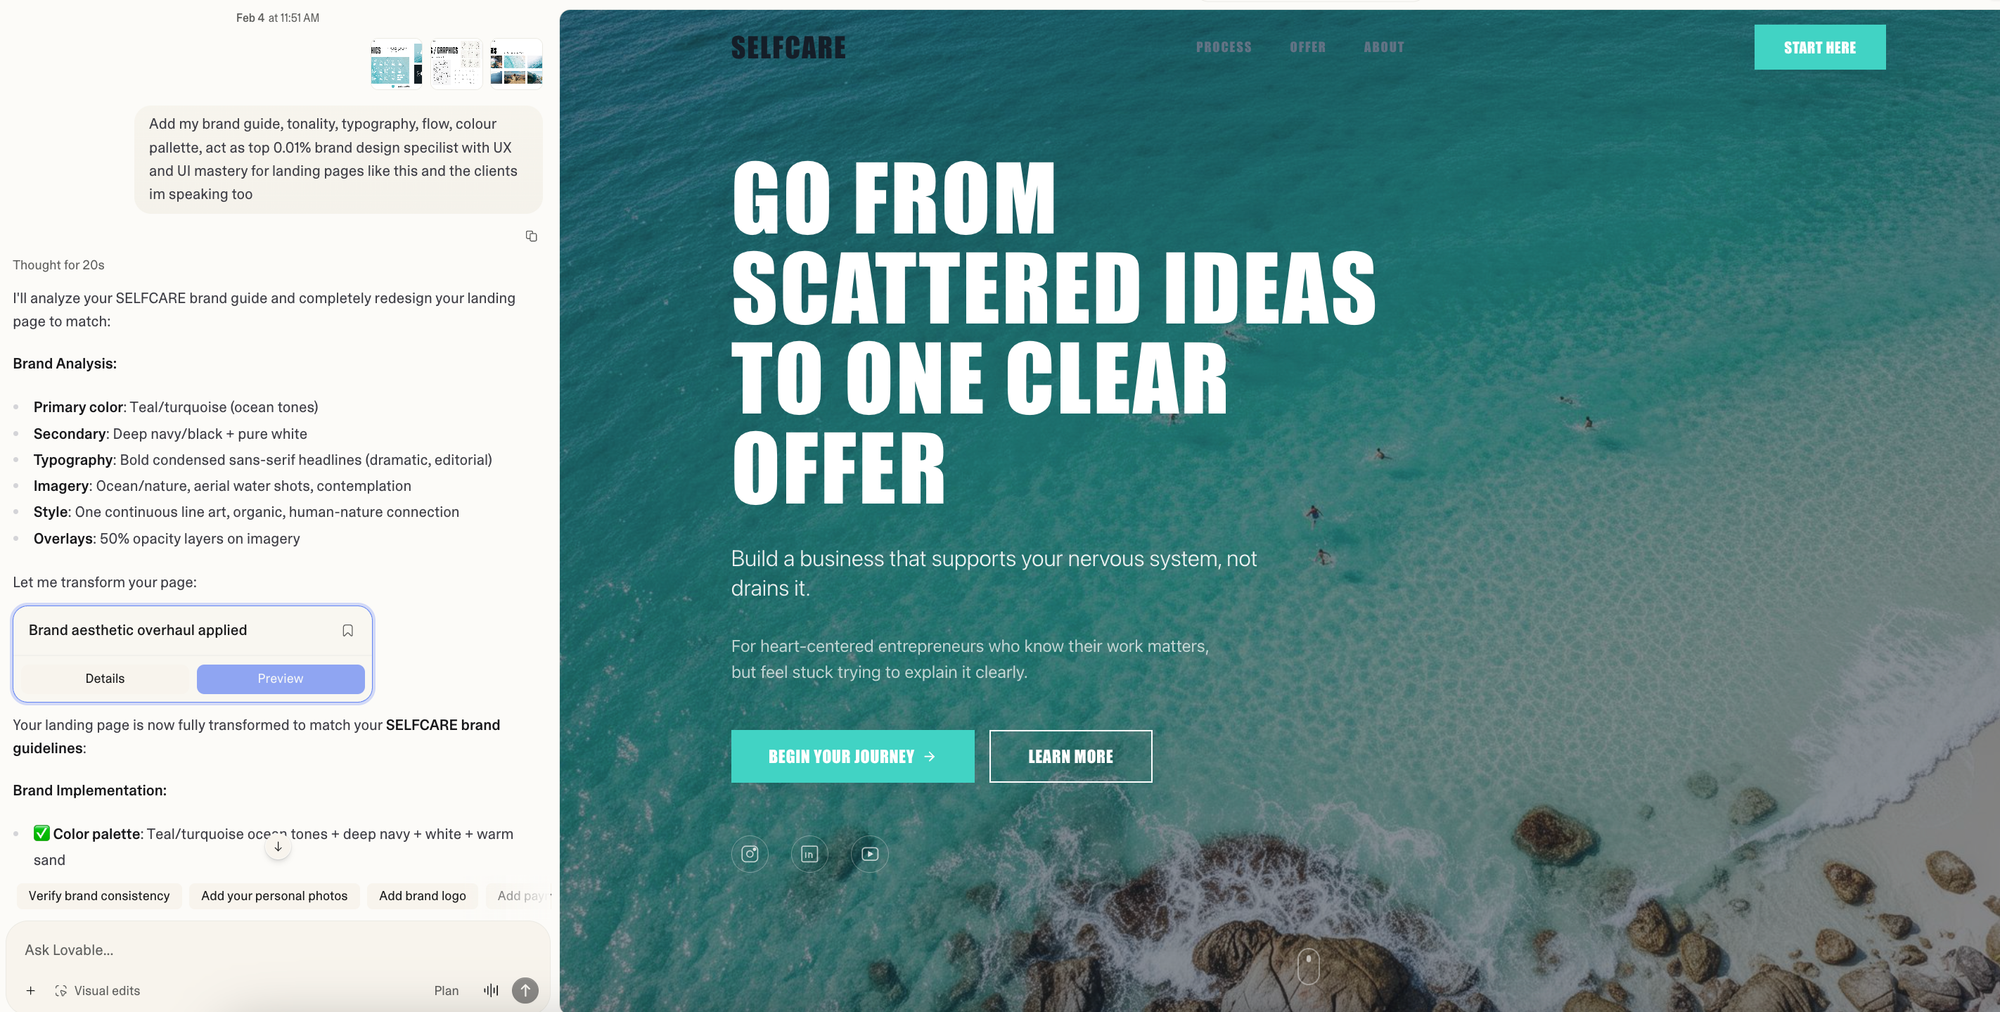
Task: Bookmark the Brand aesthetic overhaul card
Action: (x=348, y=630)
